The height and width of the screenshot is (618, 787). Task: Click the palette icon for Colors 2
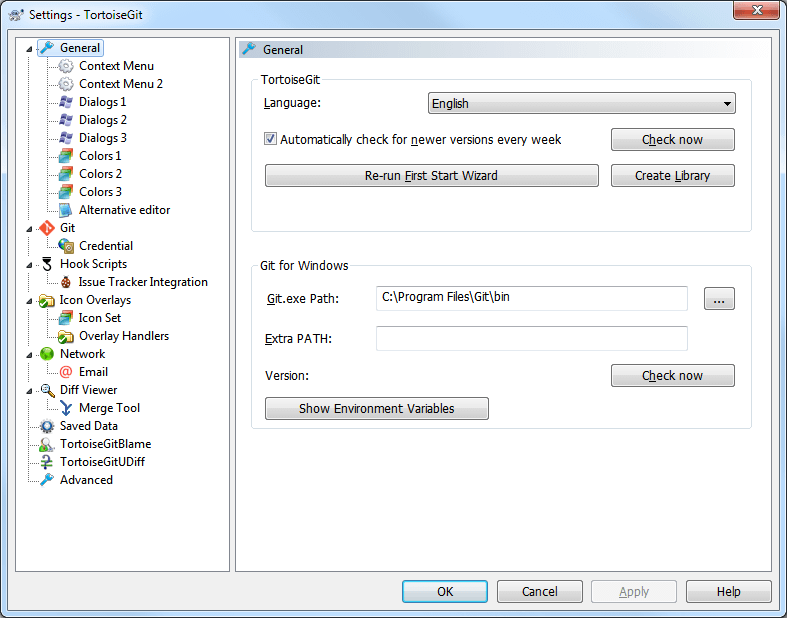click(66, 174)
